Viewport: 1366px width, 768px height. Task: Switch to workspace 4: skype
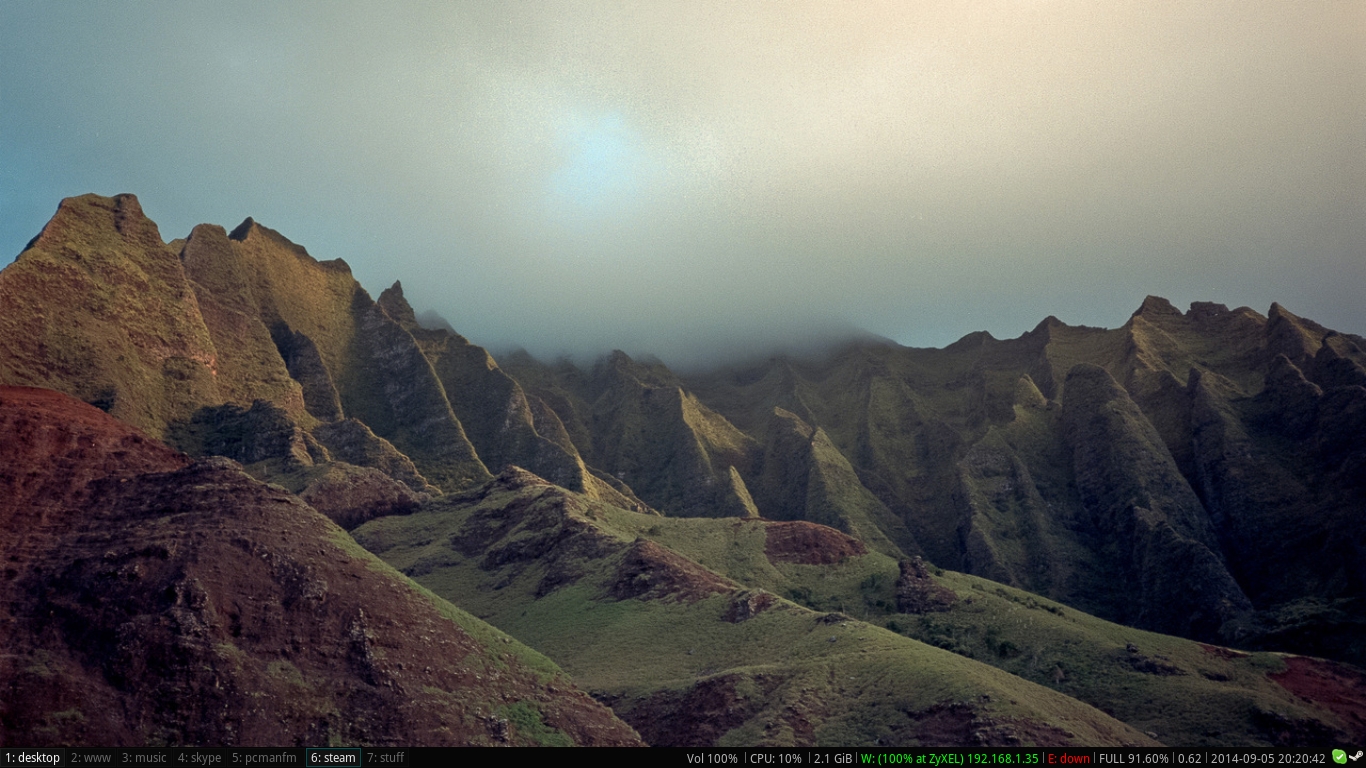click(200, 758)
